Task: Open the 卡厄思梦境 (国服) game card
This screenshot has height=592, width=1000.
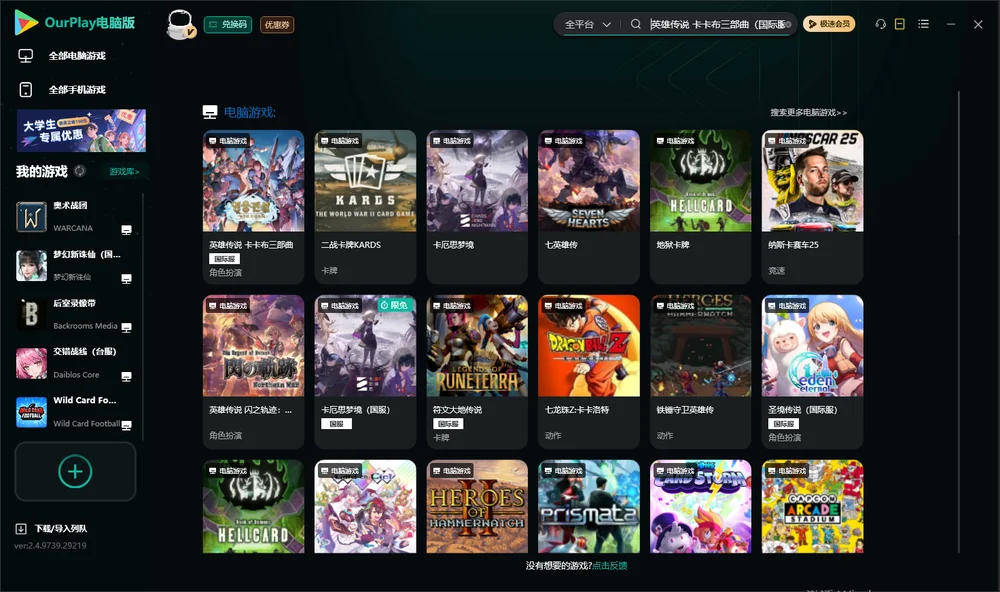Action: click(x=365, y=372)
